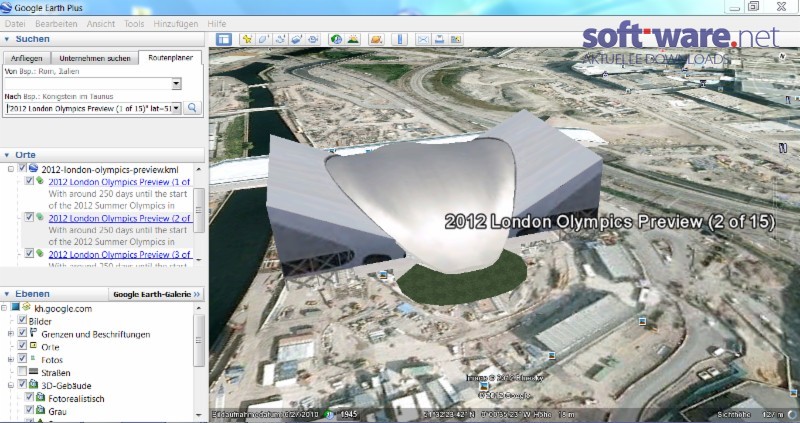Click the placemark icon of Preview (1 of

40,180
